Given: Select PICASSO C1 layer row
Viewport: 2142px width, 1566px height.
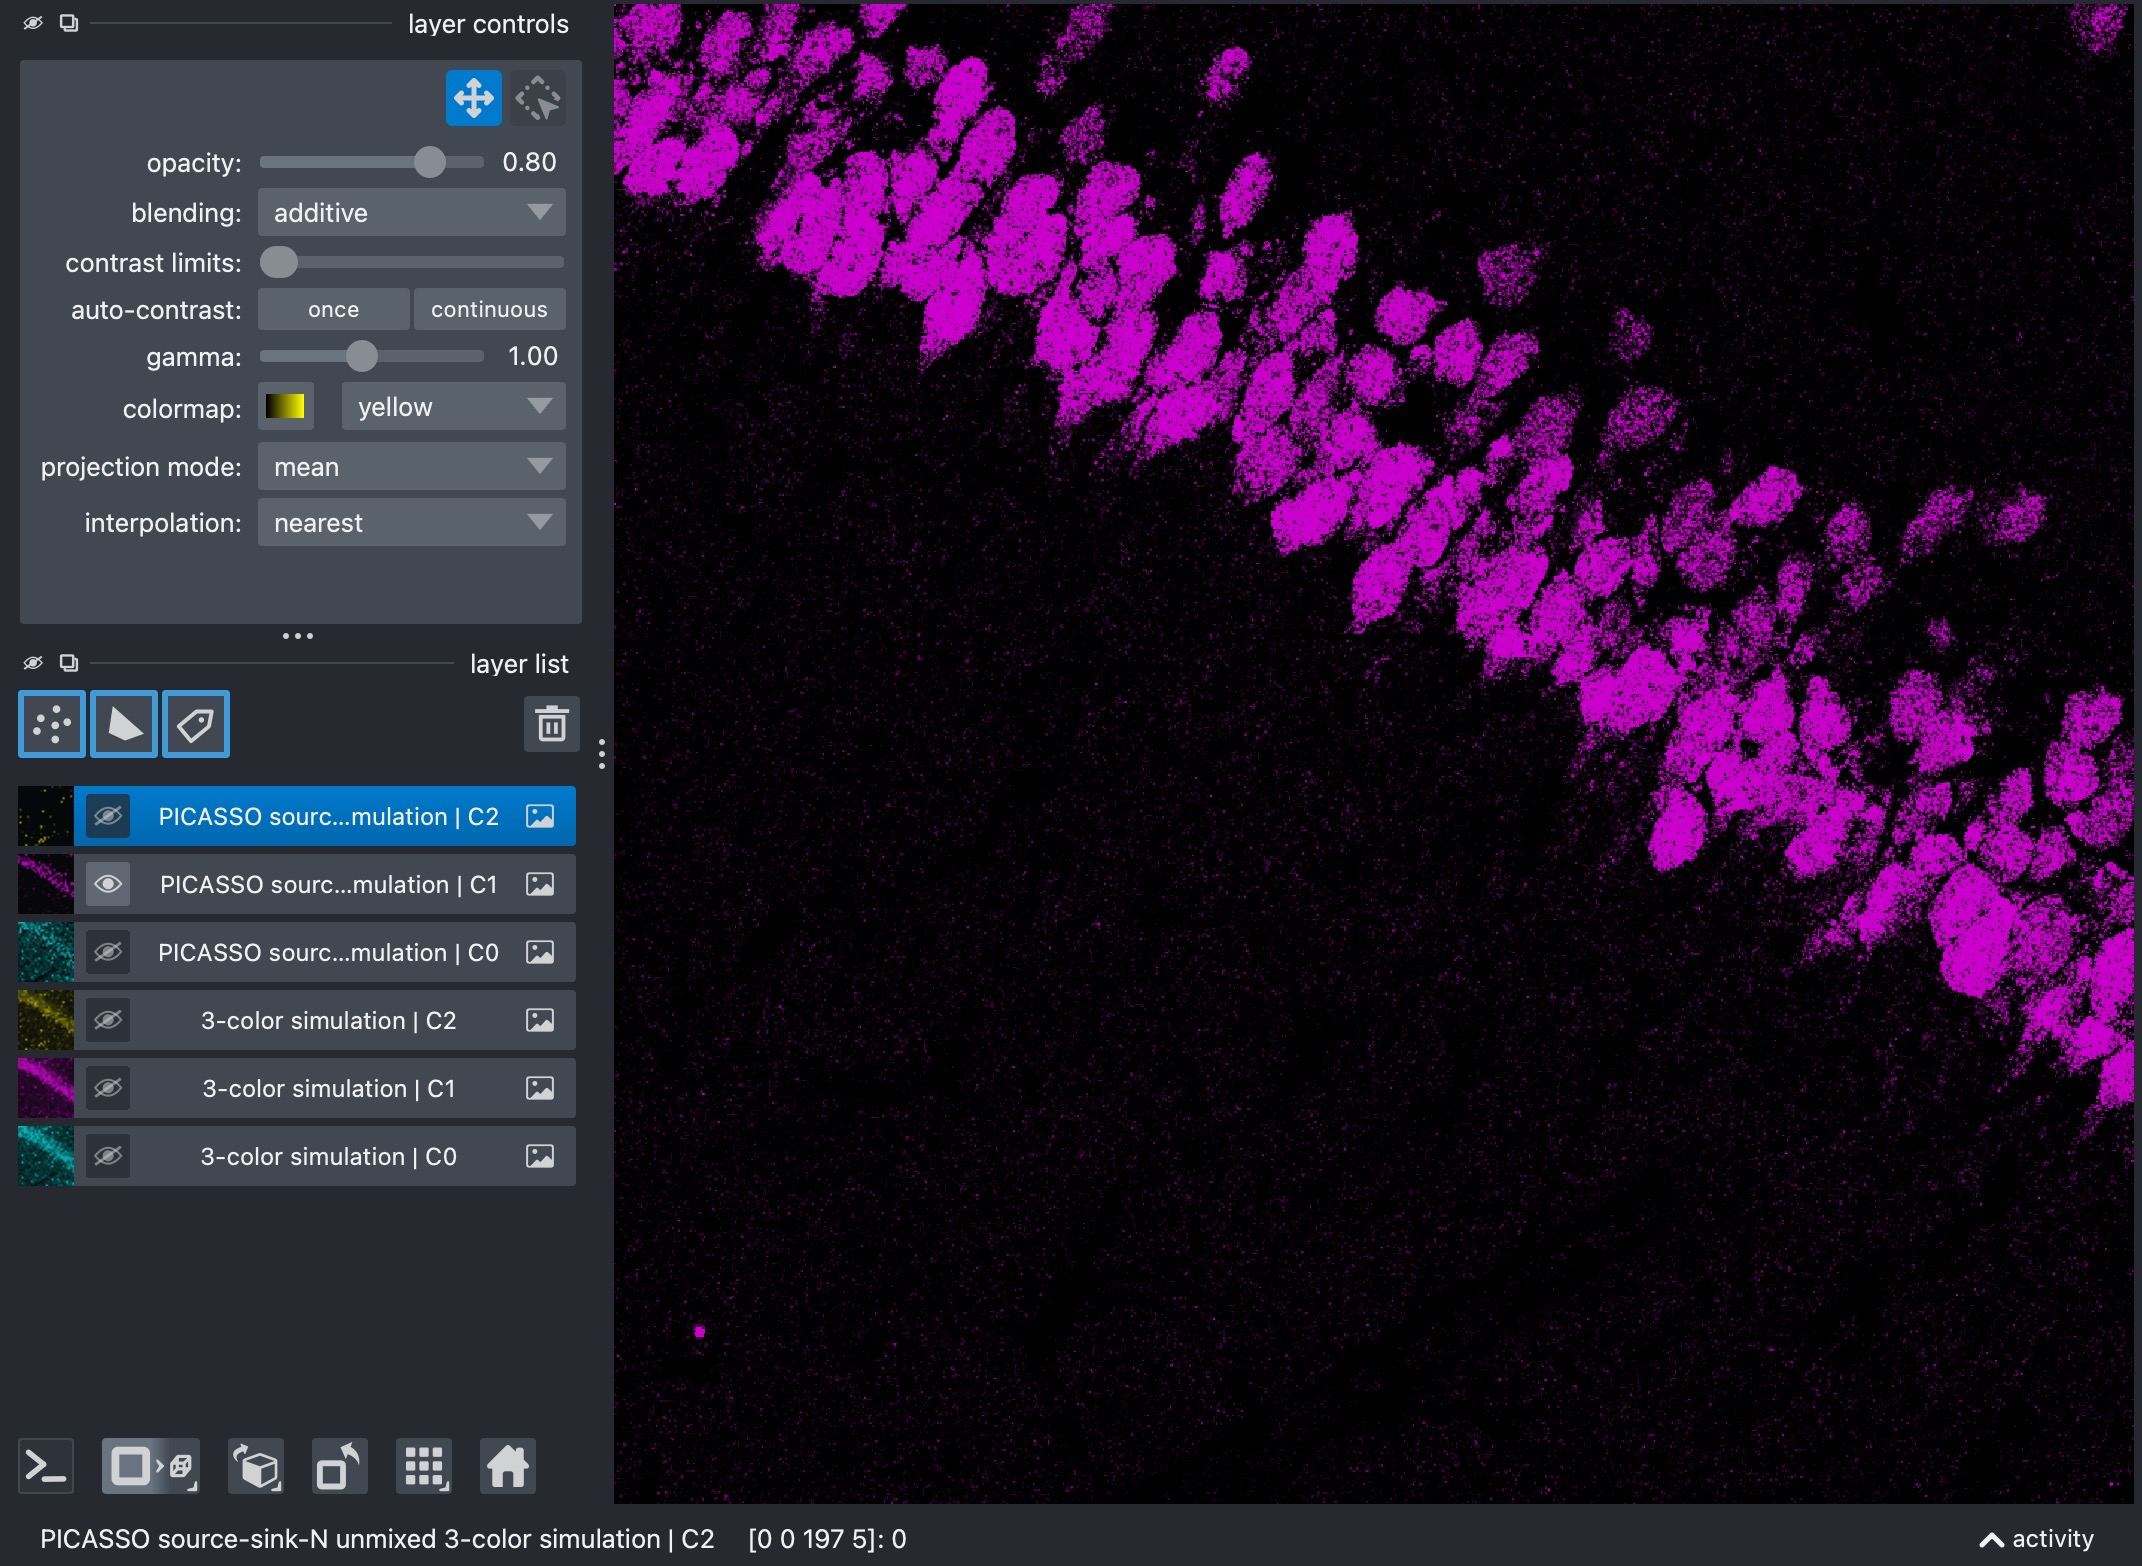Looking at the screenshot, I should coord(297,884).
